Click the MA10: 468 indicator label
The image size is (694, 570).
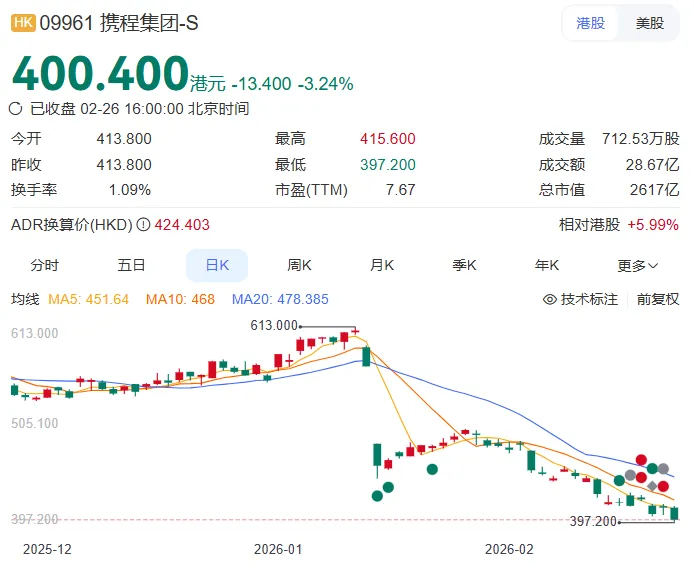tap(180, 300)
